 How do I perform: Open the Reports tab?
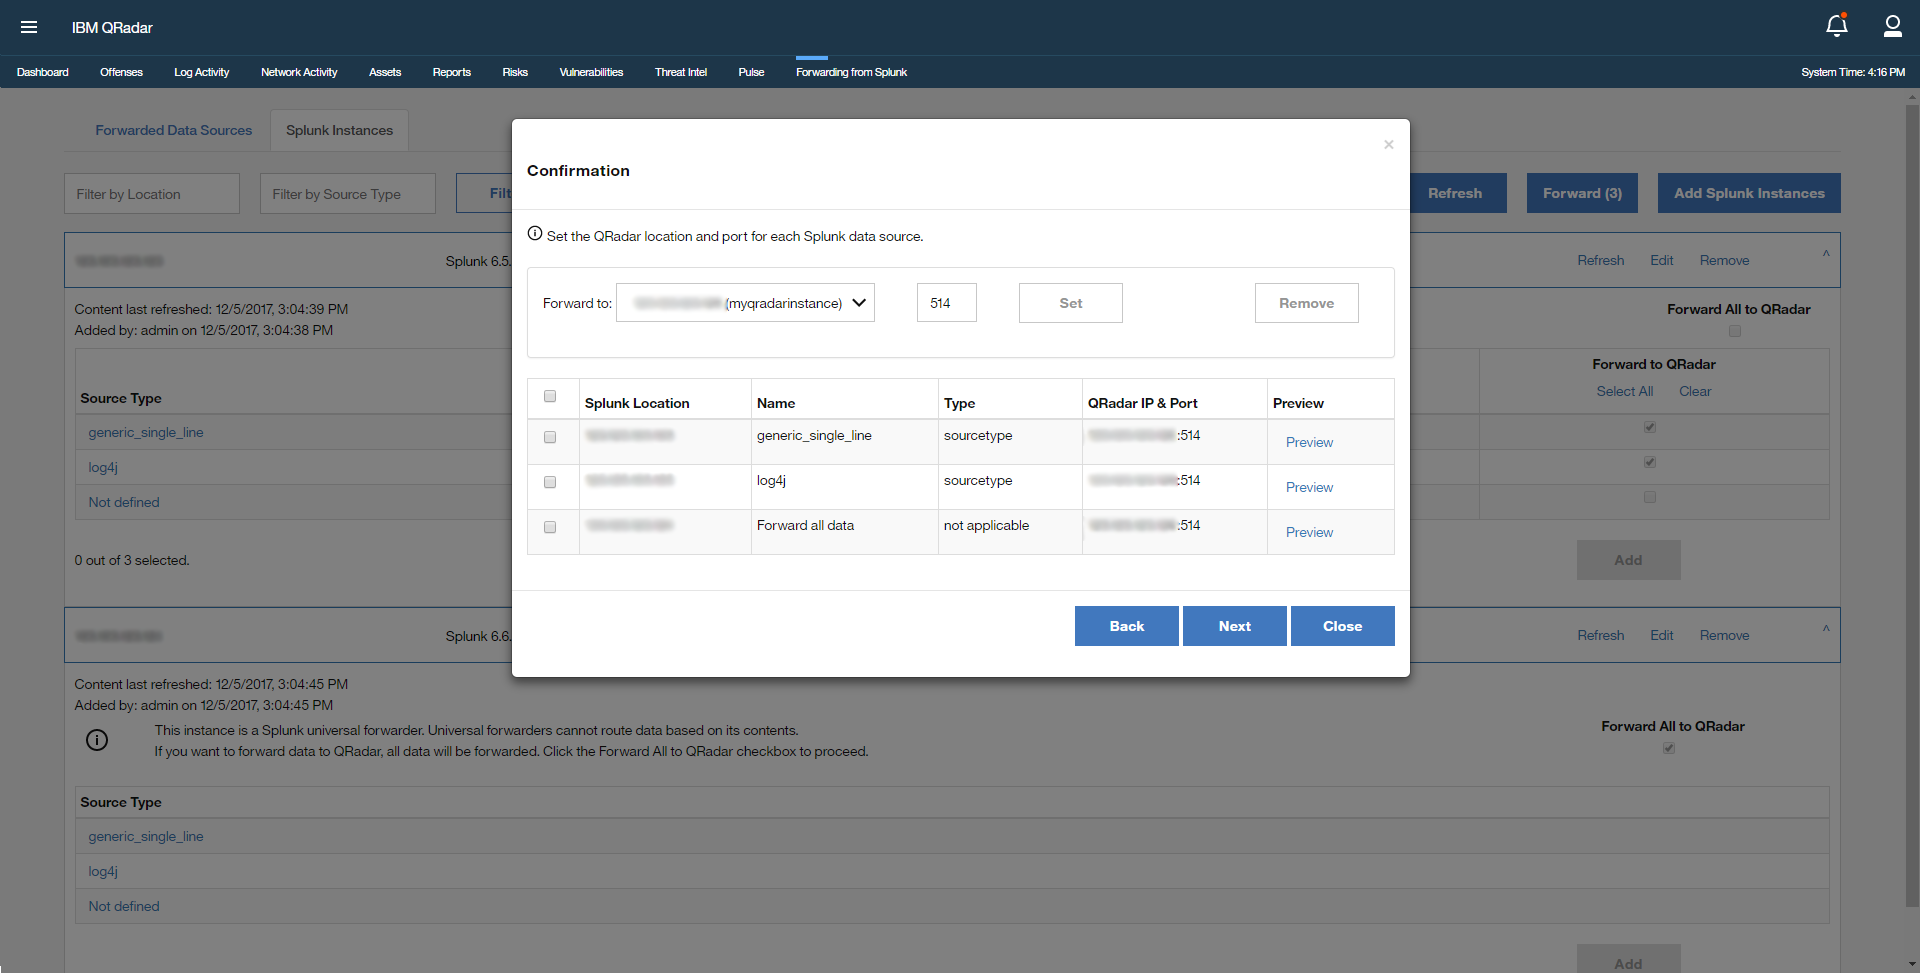[452, 72]
